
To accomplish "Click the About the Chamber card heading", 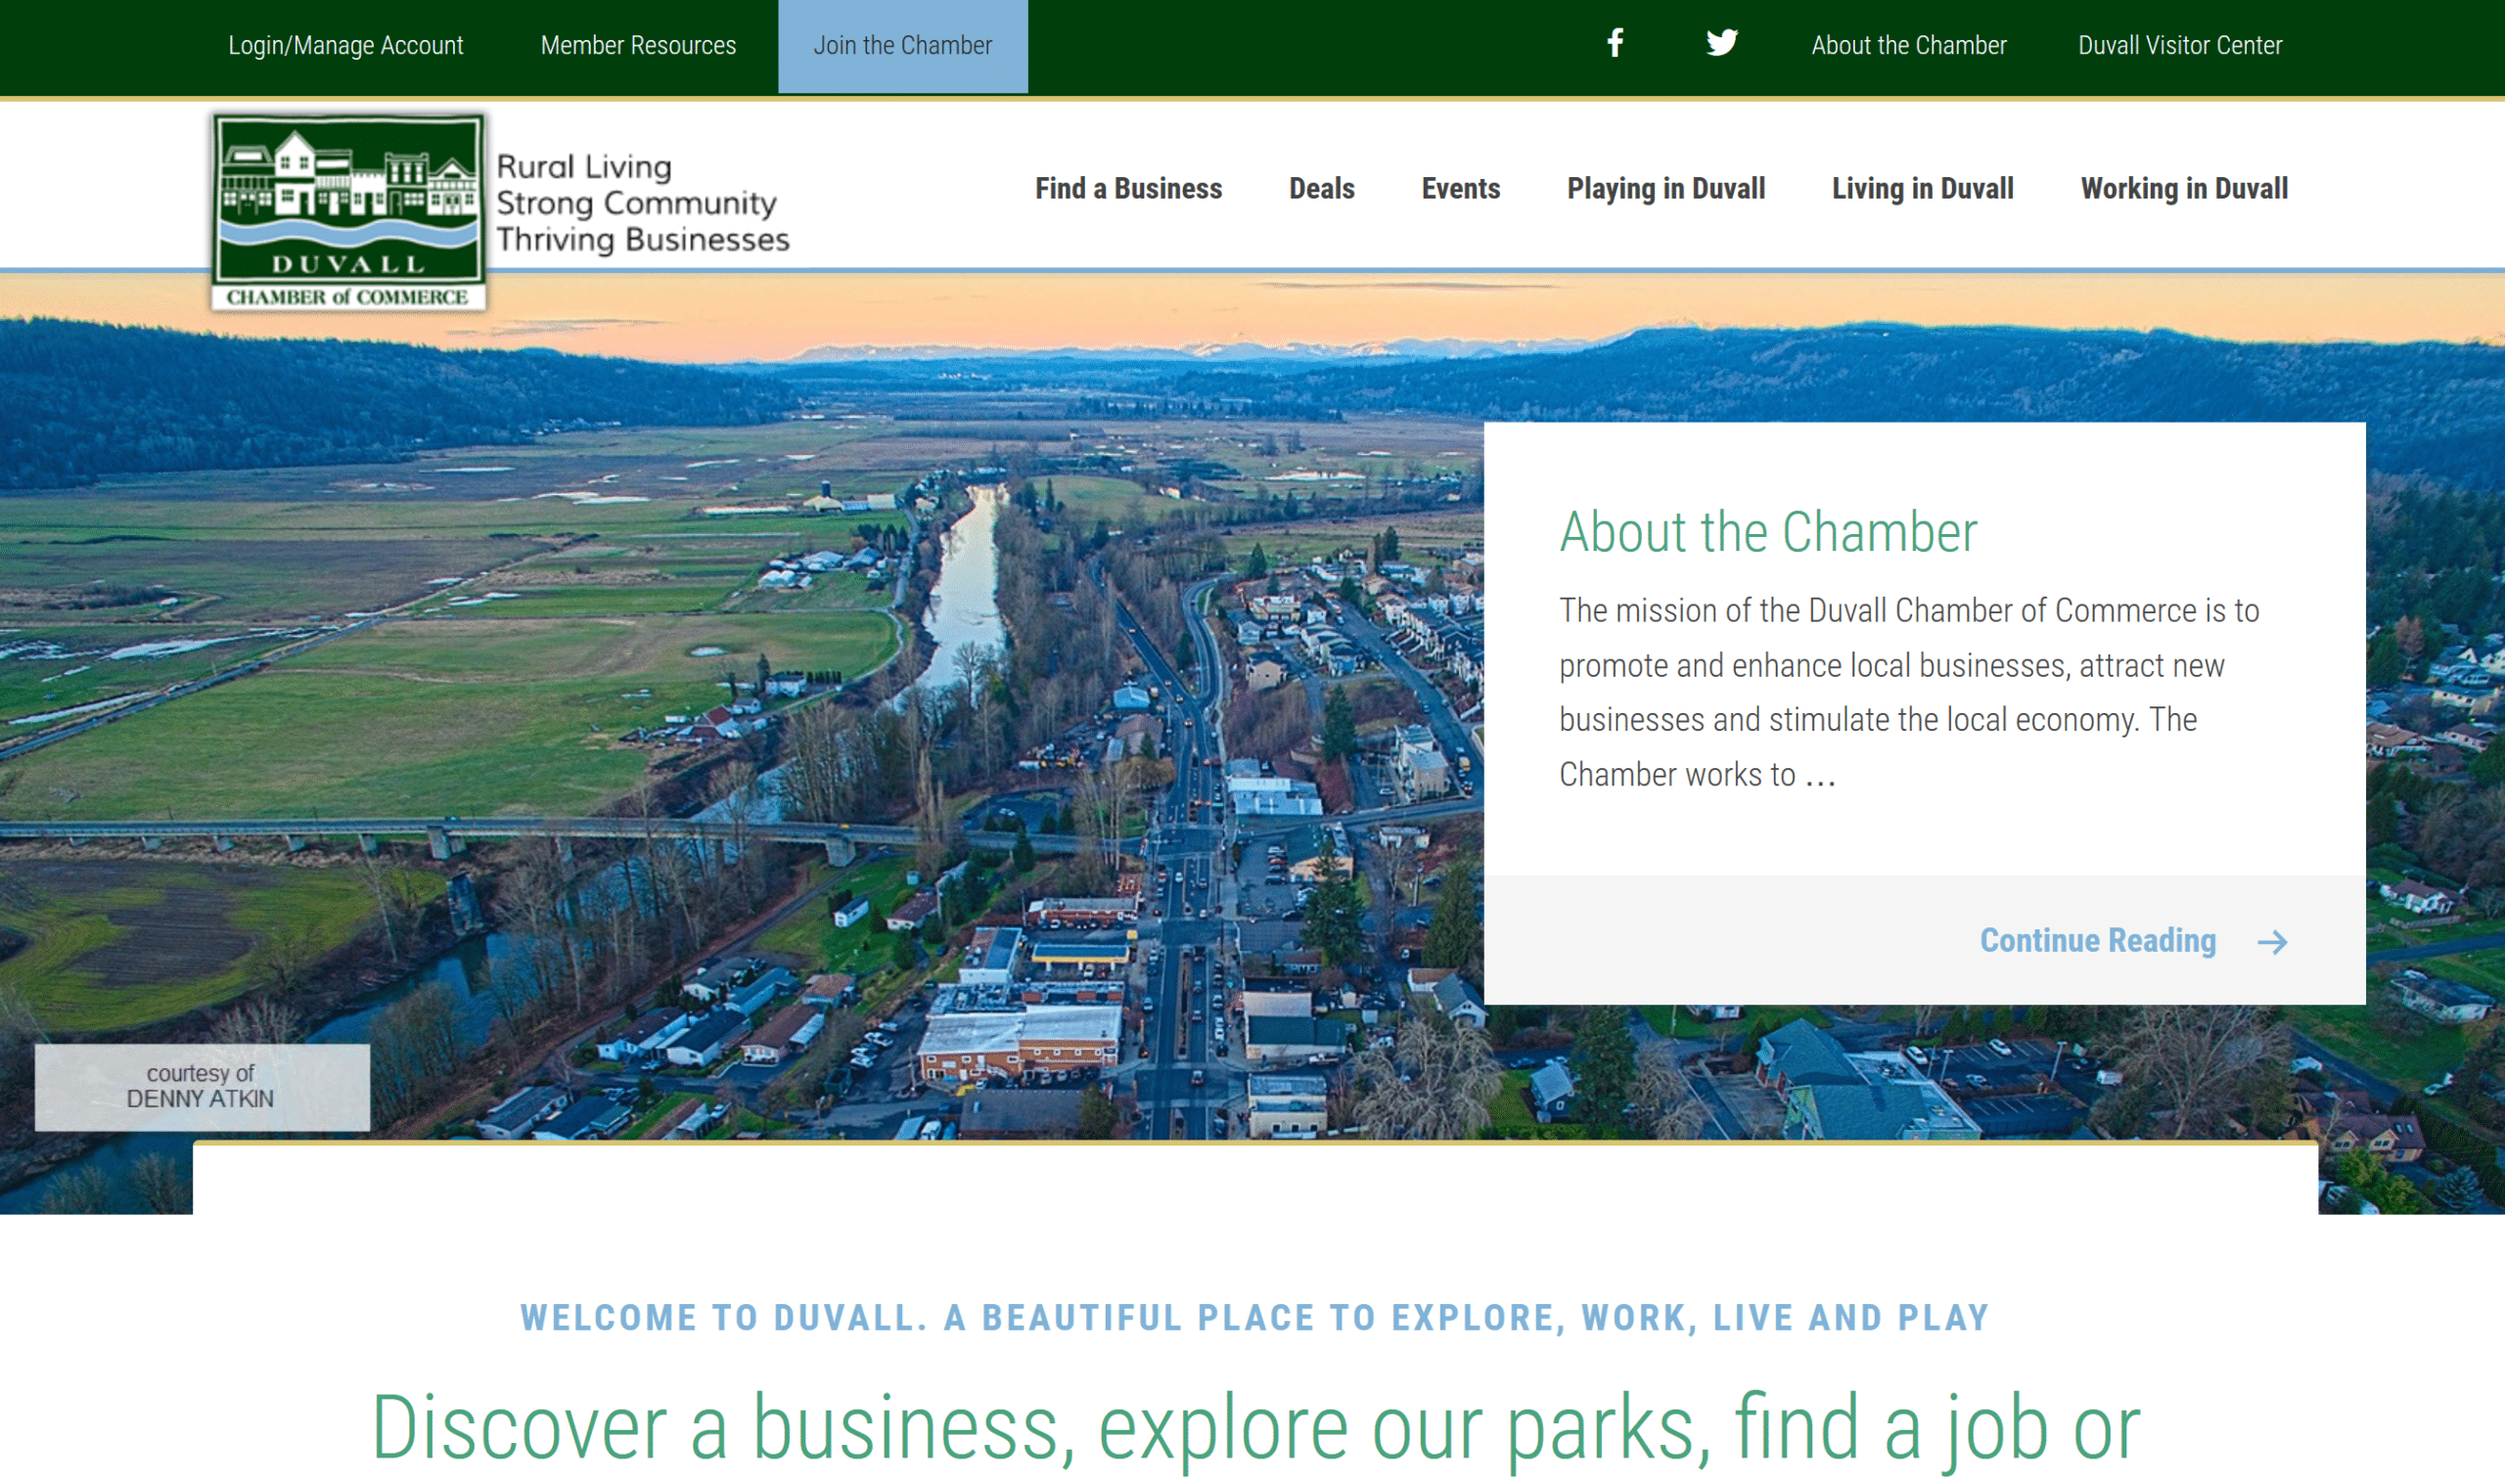I will (x=1767, y=531).
